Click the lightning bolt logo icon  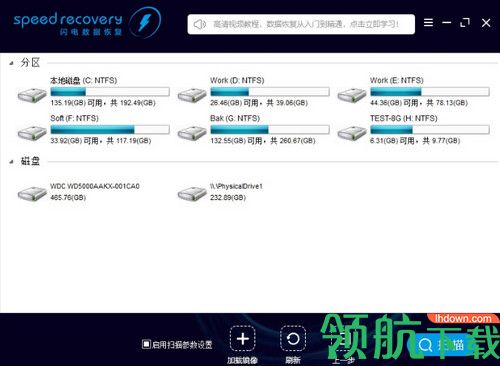pyautogui.click(x=144, y=23)
